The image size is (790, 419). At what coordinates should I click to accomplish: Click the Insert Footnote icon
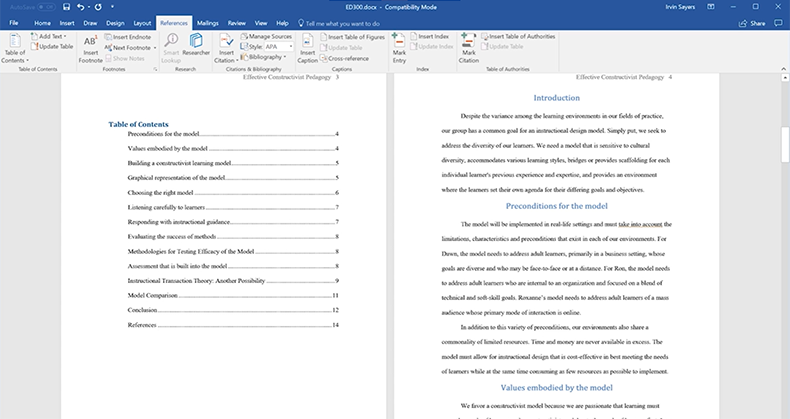[90, 42]
